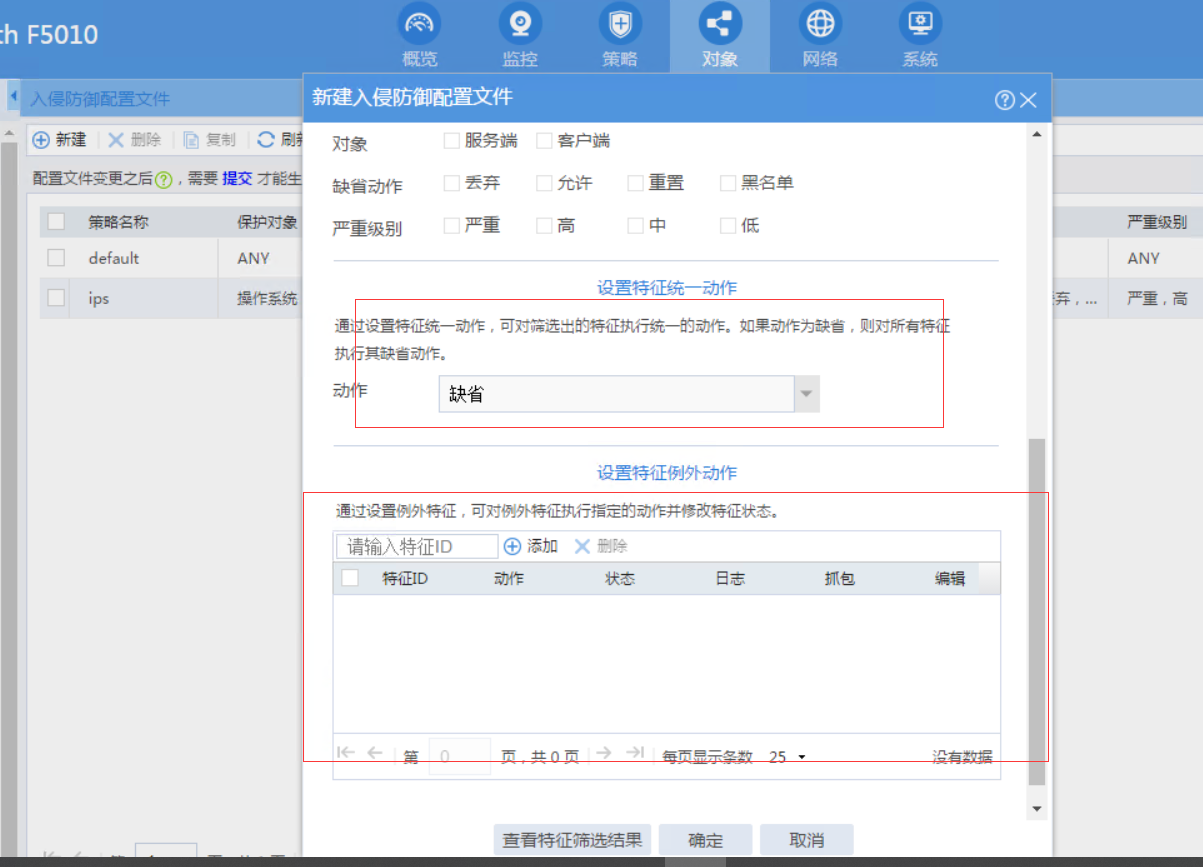Collapse the left navigation panel arrow
The width and height of the screenshot is (1203, 867).
[x=14, y=97]
